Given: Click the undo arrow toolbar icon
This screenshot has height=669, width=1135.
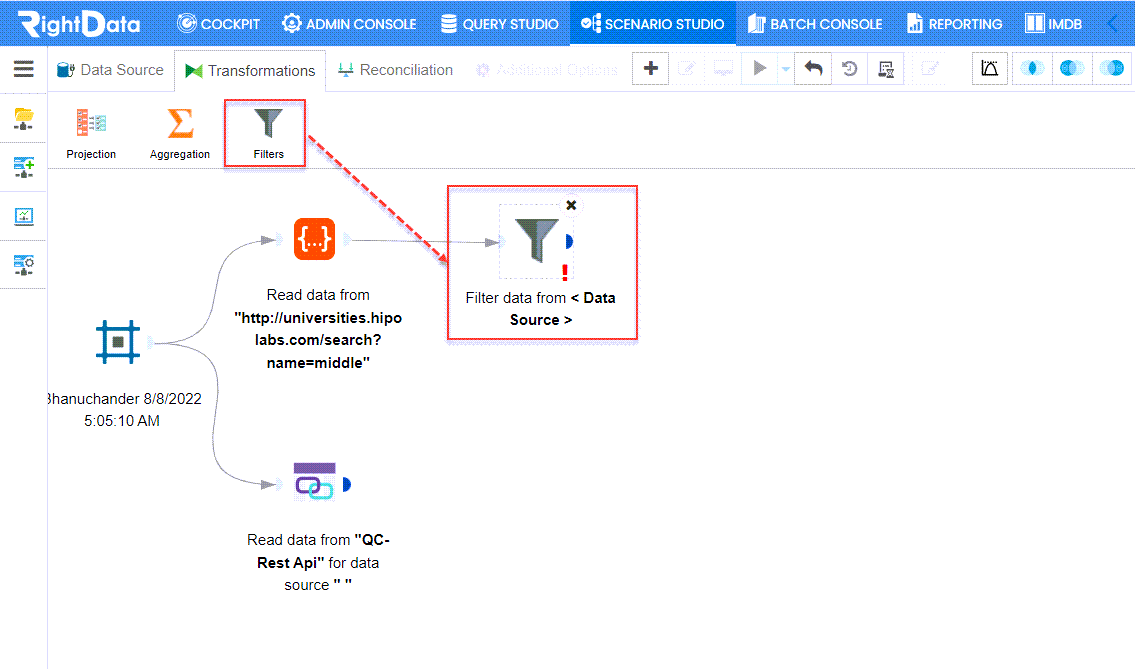Looking at the screenshot, I should tap(813, 68).
